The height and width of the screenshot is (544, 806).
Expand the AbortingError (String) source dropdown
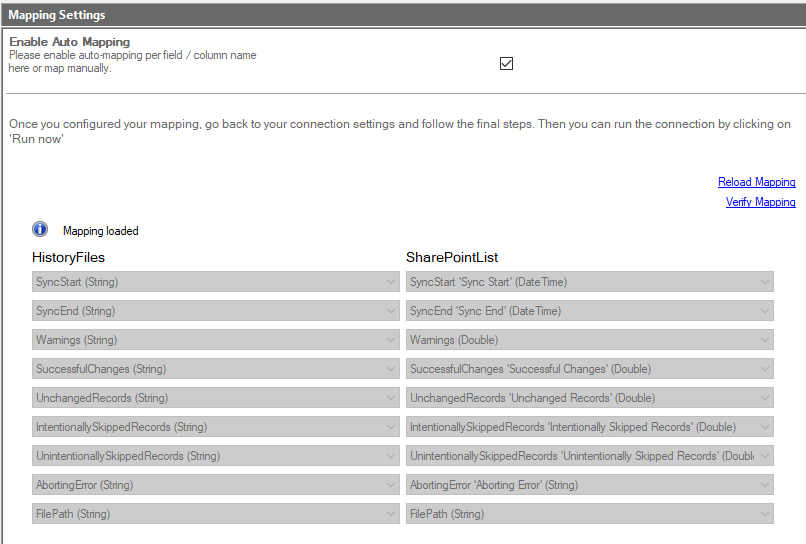pyautogui.click(x=216, y=485)
